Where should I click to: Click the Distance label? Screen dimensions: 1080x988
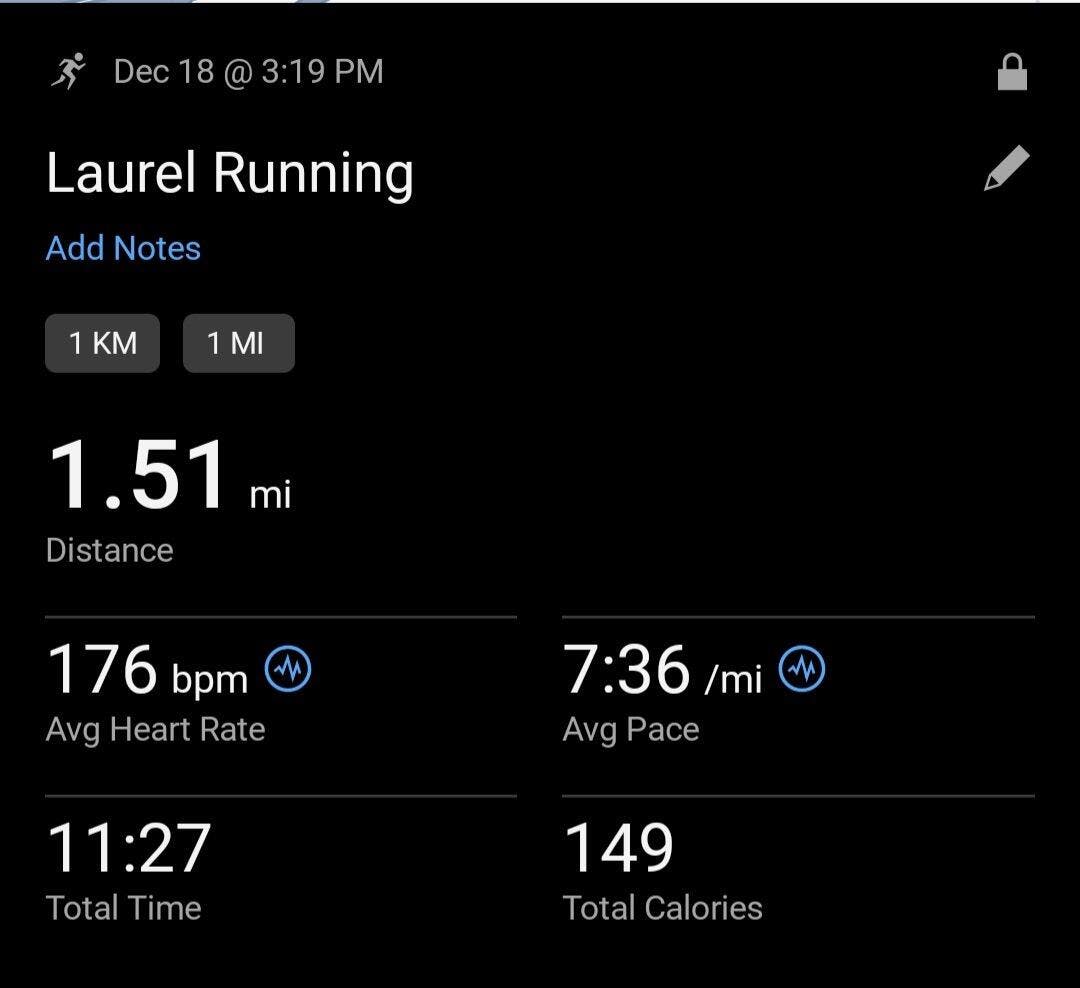109,550
